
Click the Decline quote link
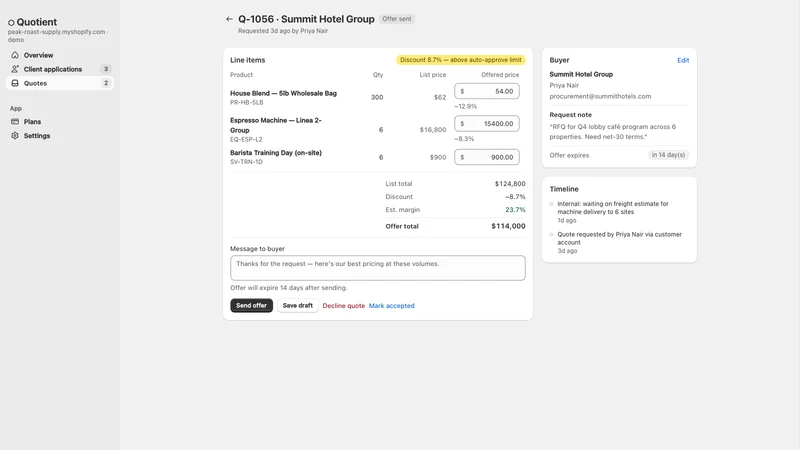[x=343, y=306]
